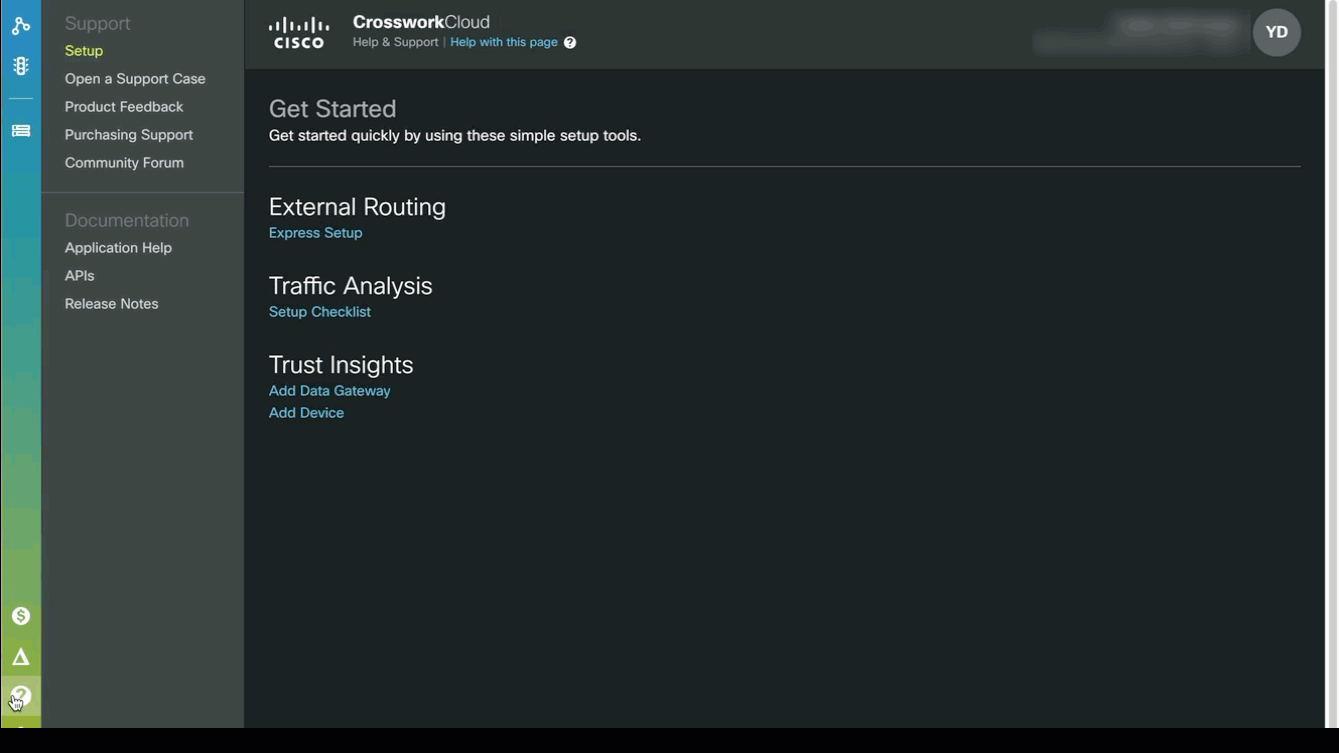Screen dimensions: 1339x753
Task: Open the alerts triangle icon
Action: pyautogui.click(x=20, y=657)
